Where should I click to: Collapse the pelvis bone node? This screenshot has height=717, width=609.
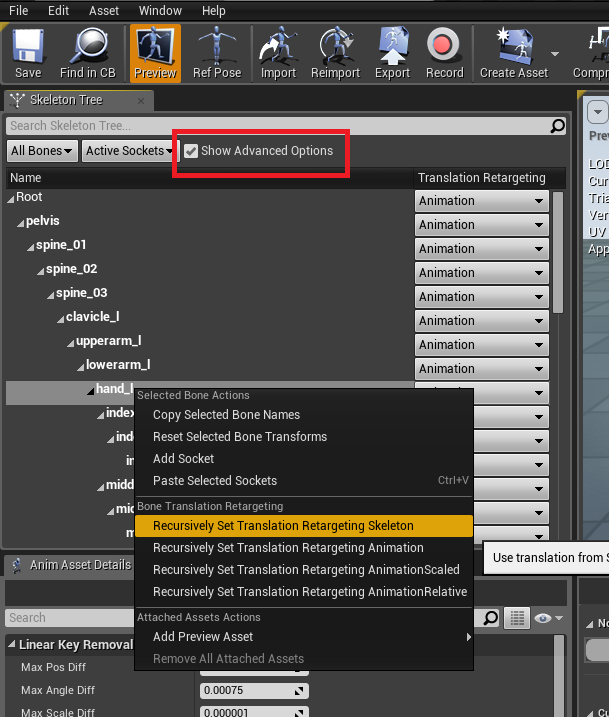(x=21, y=224)
